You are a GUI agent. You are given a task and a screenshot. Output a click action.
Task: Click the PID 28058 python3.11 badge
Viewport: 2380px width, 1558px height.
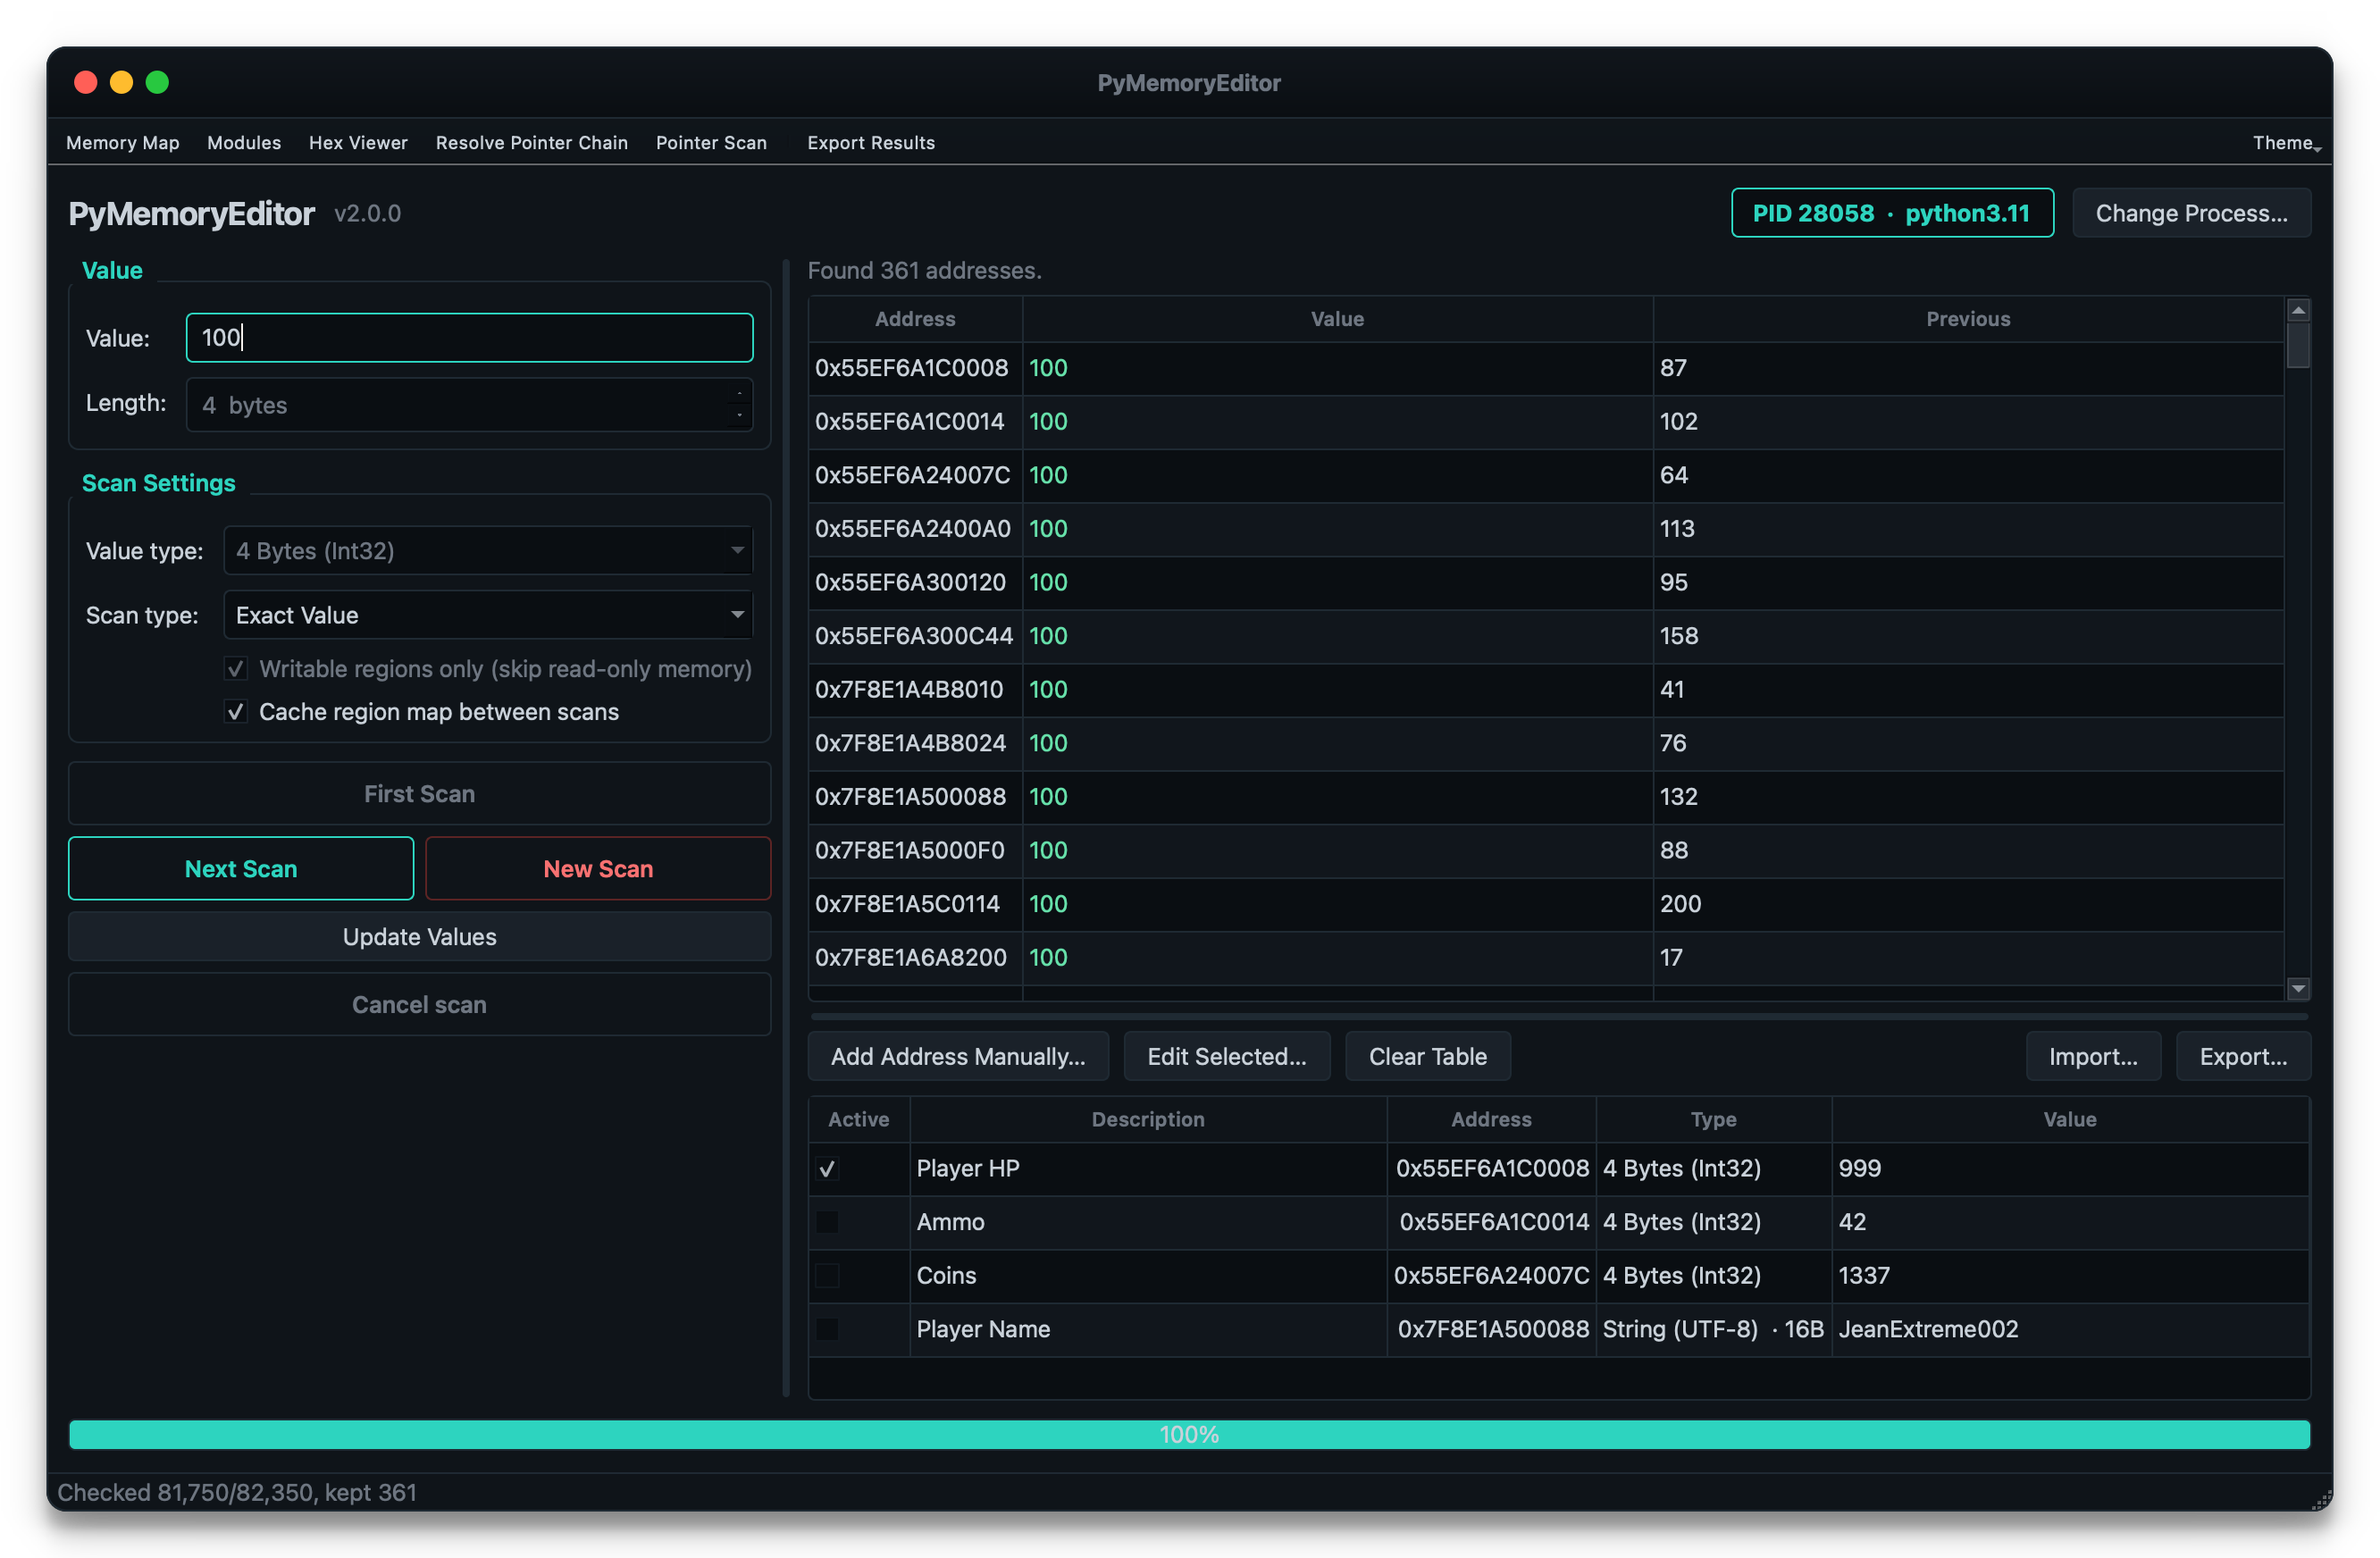1892,213
